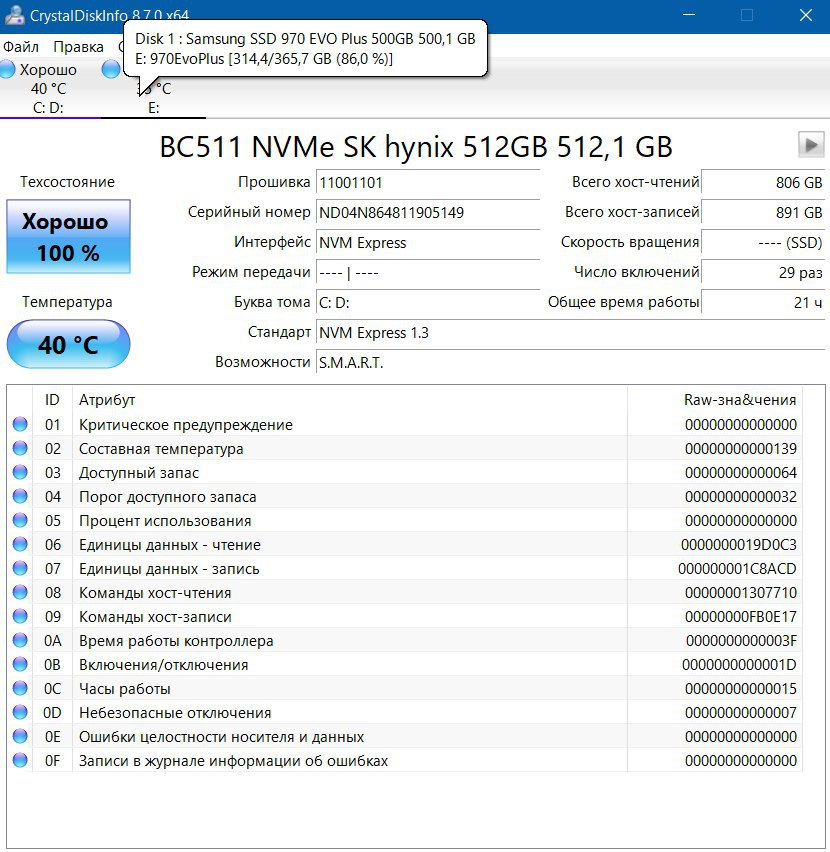Click status orb for Команды хост-записи row

(x=20, y=616)
